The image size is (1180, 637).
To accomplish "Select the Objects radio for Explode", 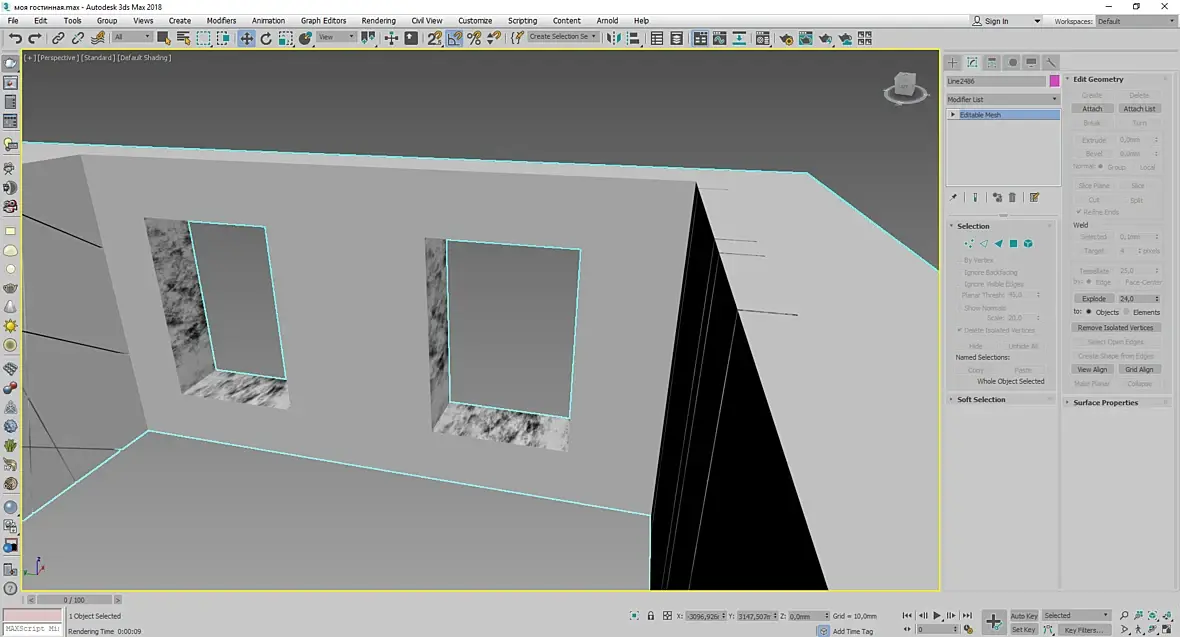I will pos(1089,312).
